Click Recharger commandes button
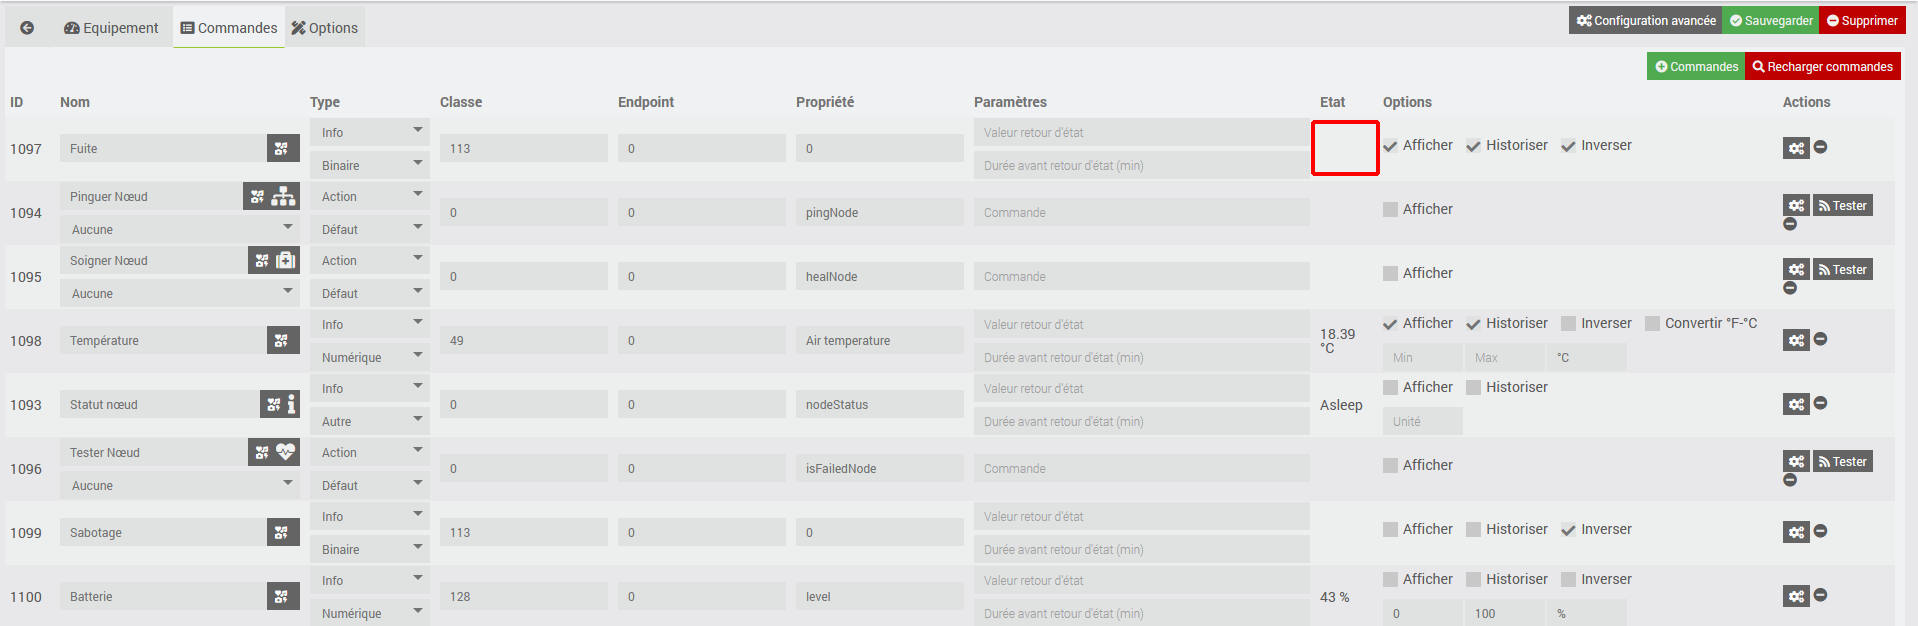Image resolution: width=1918 pixels, height=626 pixels. (1823, 67)
